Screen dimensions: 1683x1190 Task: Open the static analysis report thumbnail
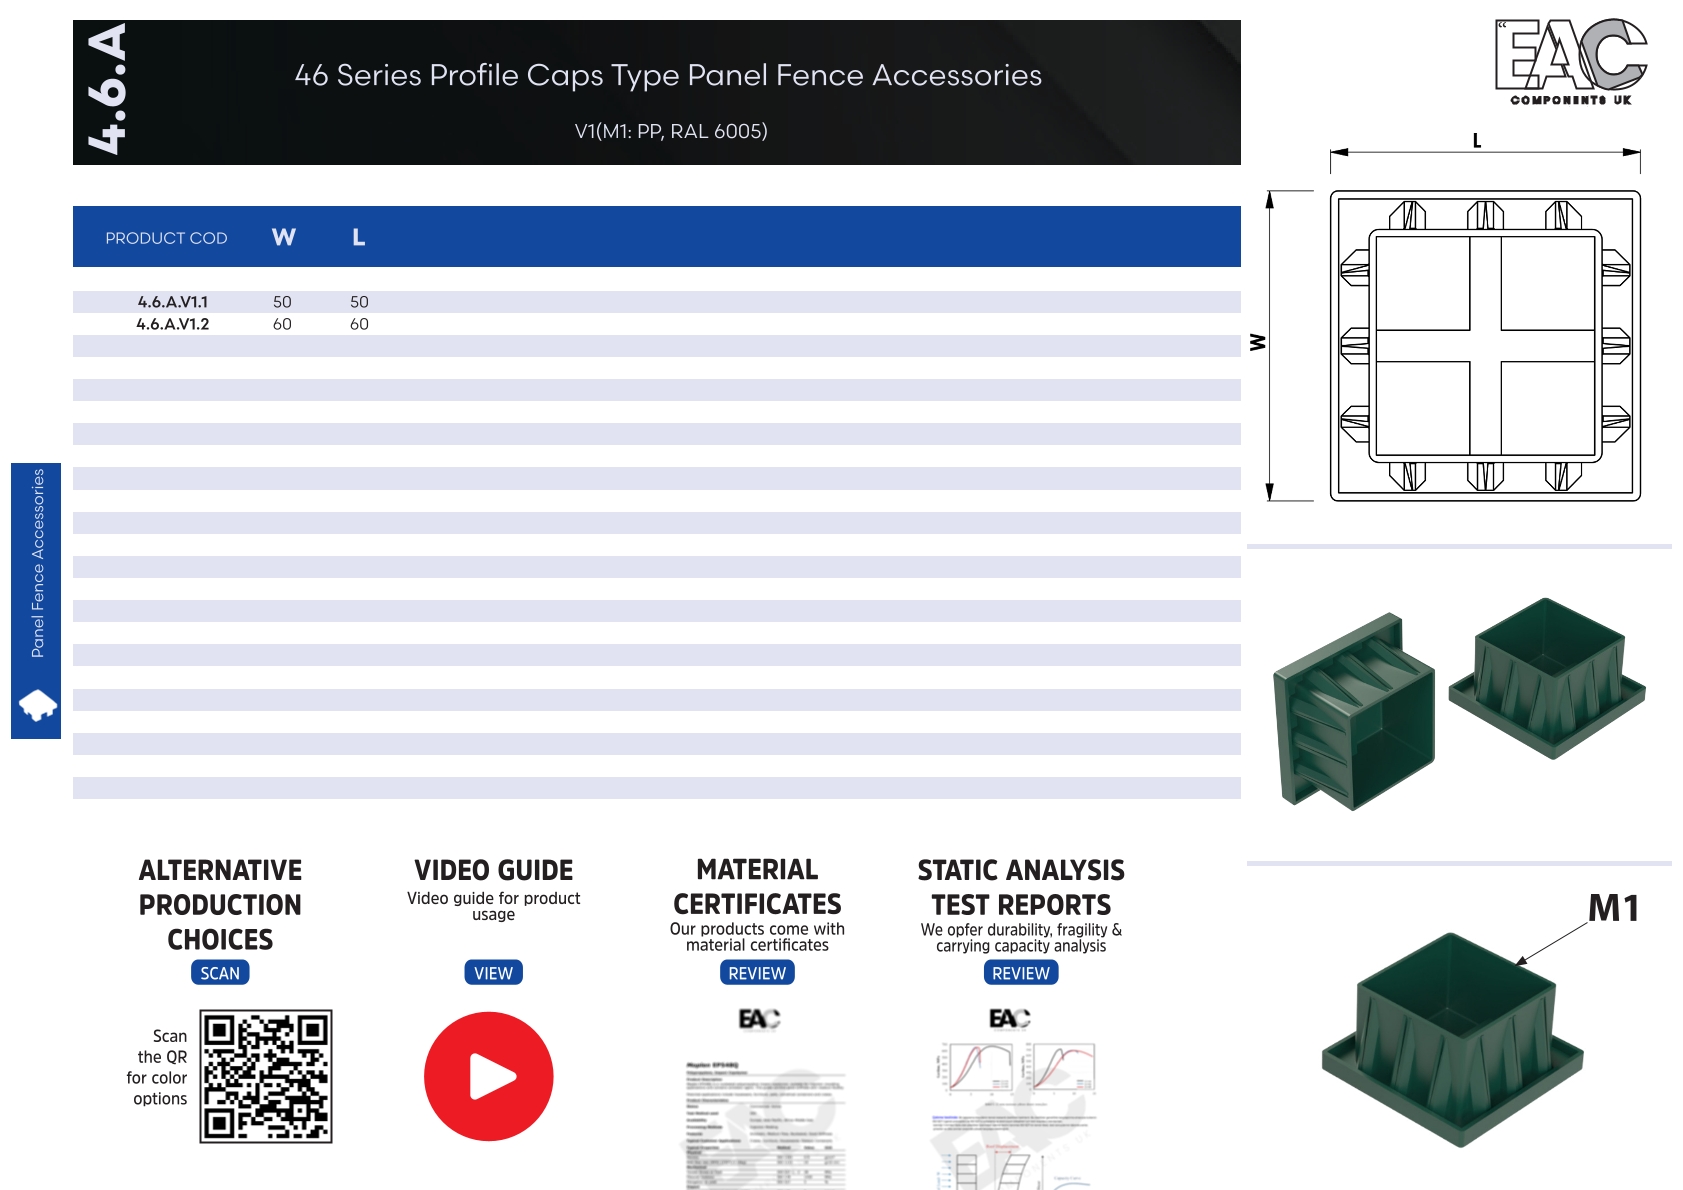tap(1015, 1115)
